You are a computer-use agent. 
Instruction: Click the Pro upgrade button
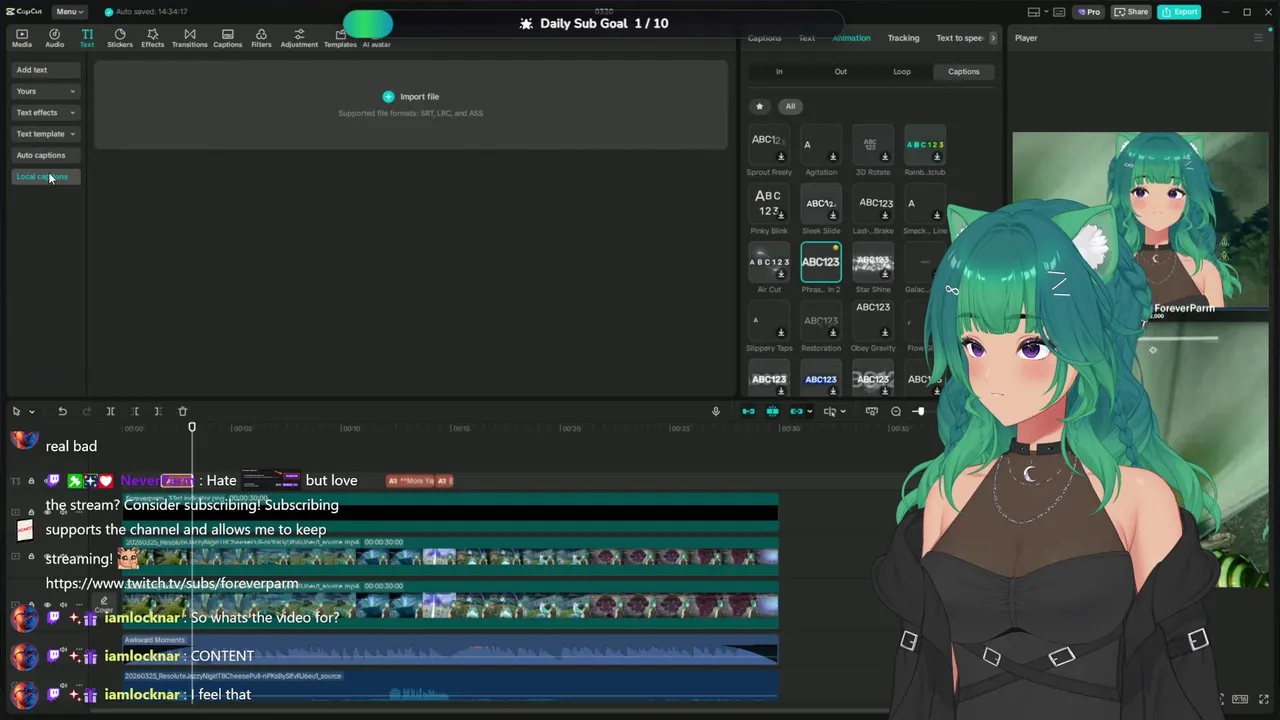(1089, 12)
